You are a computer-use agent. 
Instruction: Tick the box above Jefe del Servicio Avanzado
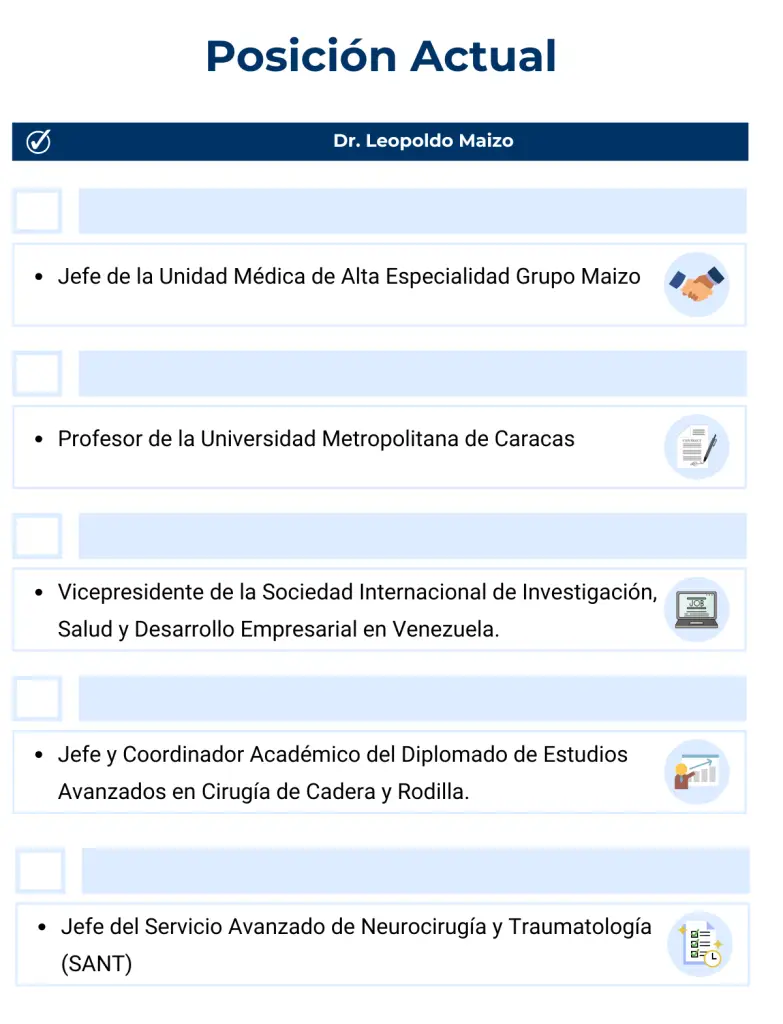[x=41, y=871]
